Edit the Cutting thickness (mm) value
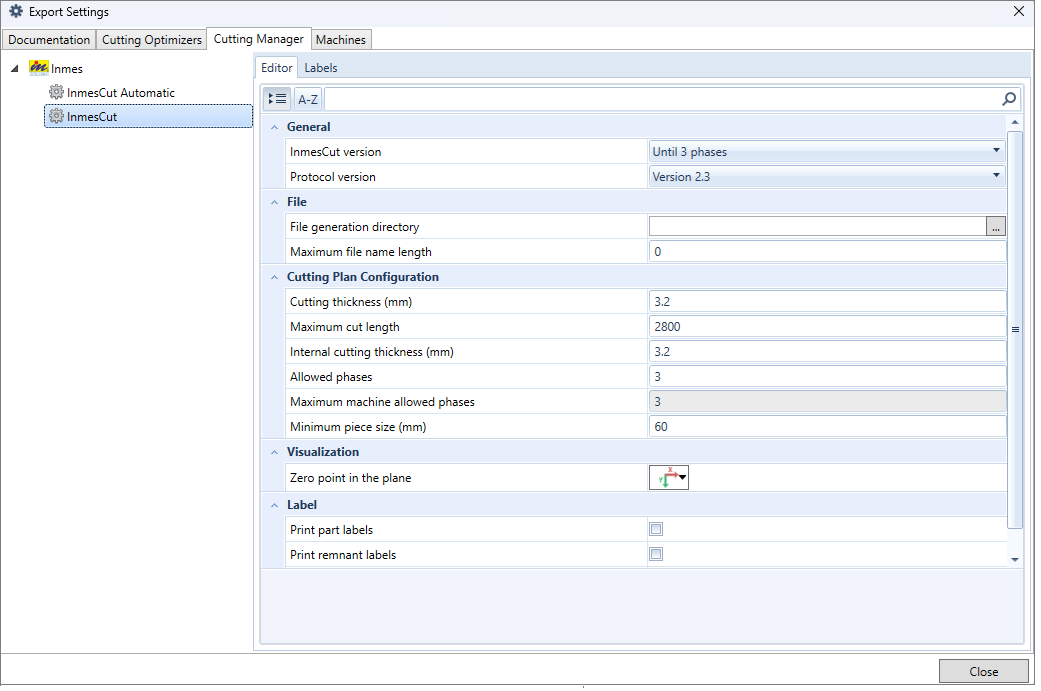This screenshot has height=691, width=1041. click(x=827, y=301)
